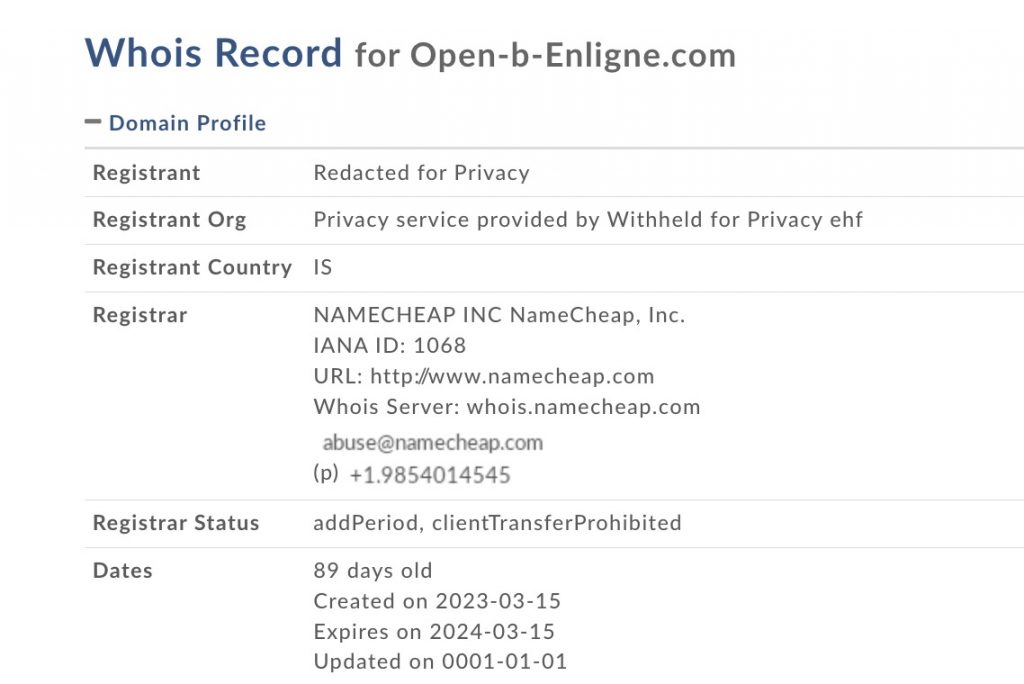Click the IANA ID: 1068 line

[389, 346]
